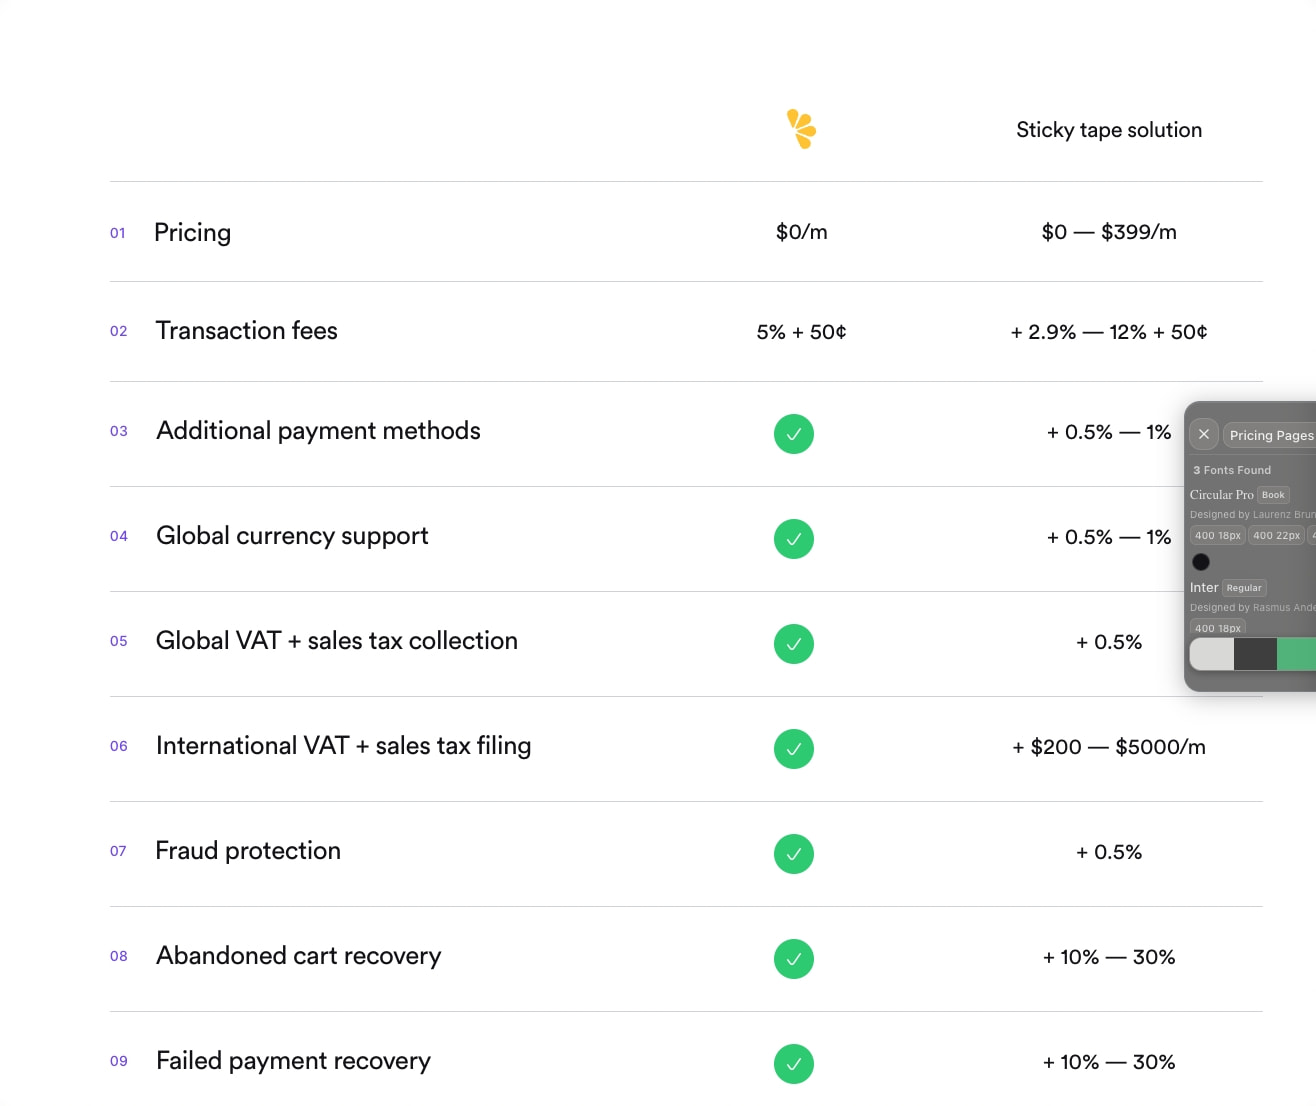The height and width of the screenshot is (1106, 1316).
Task: Click the dark gray palette swatch
Action: click(x=1255, y=654)
